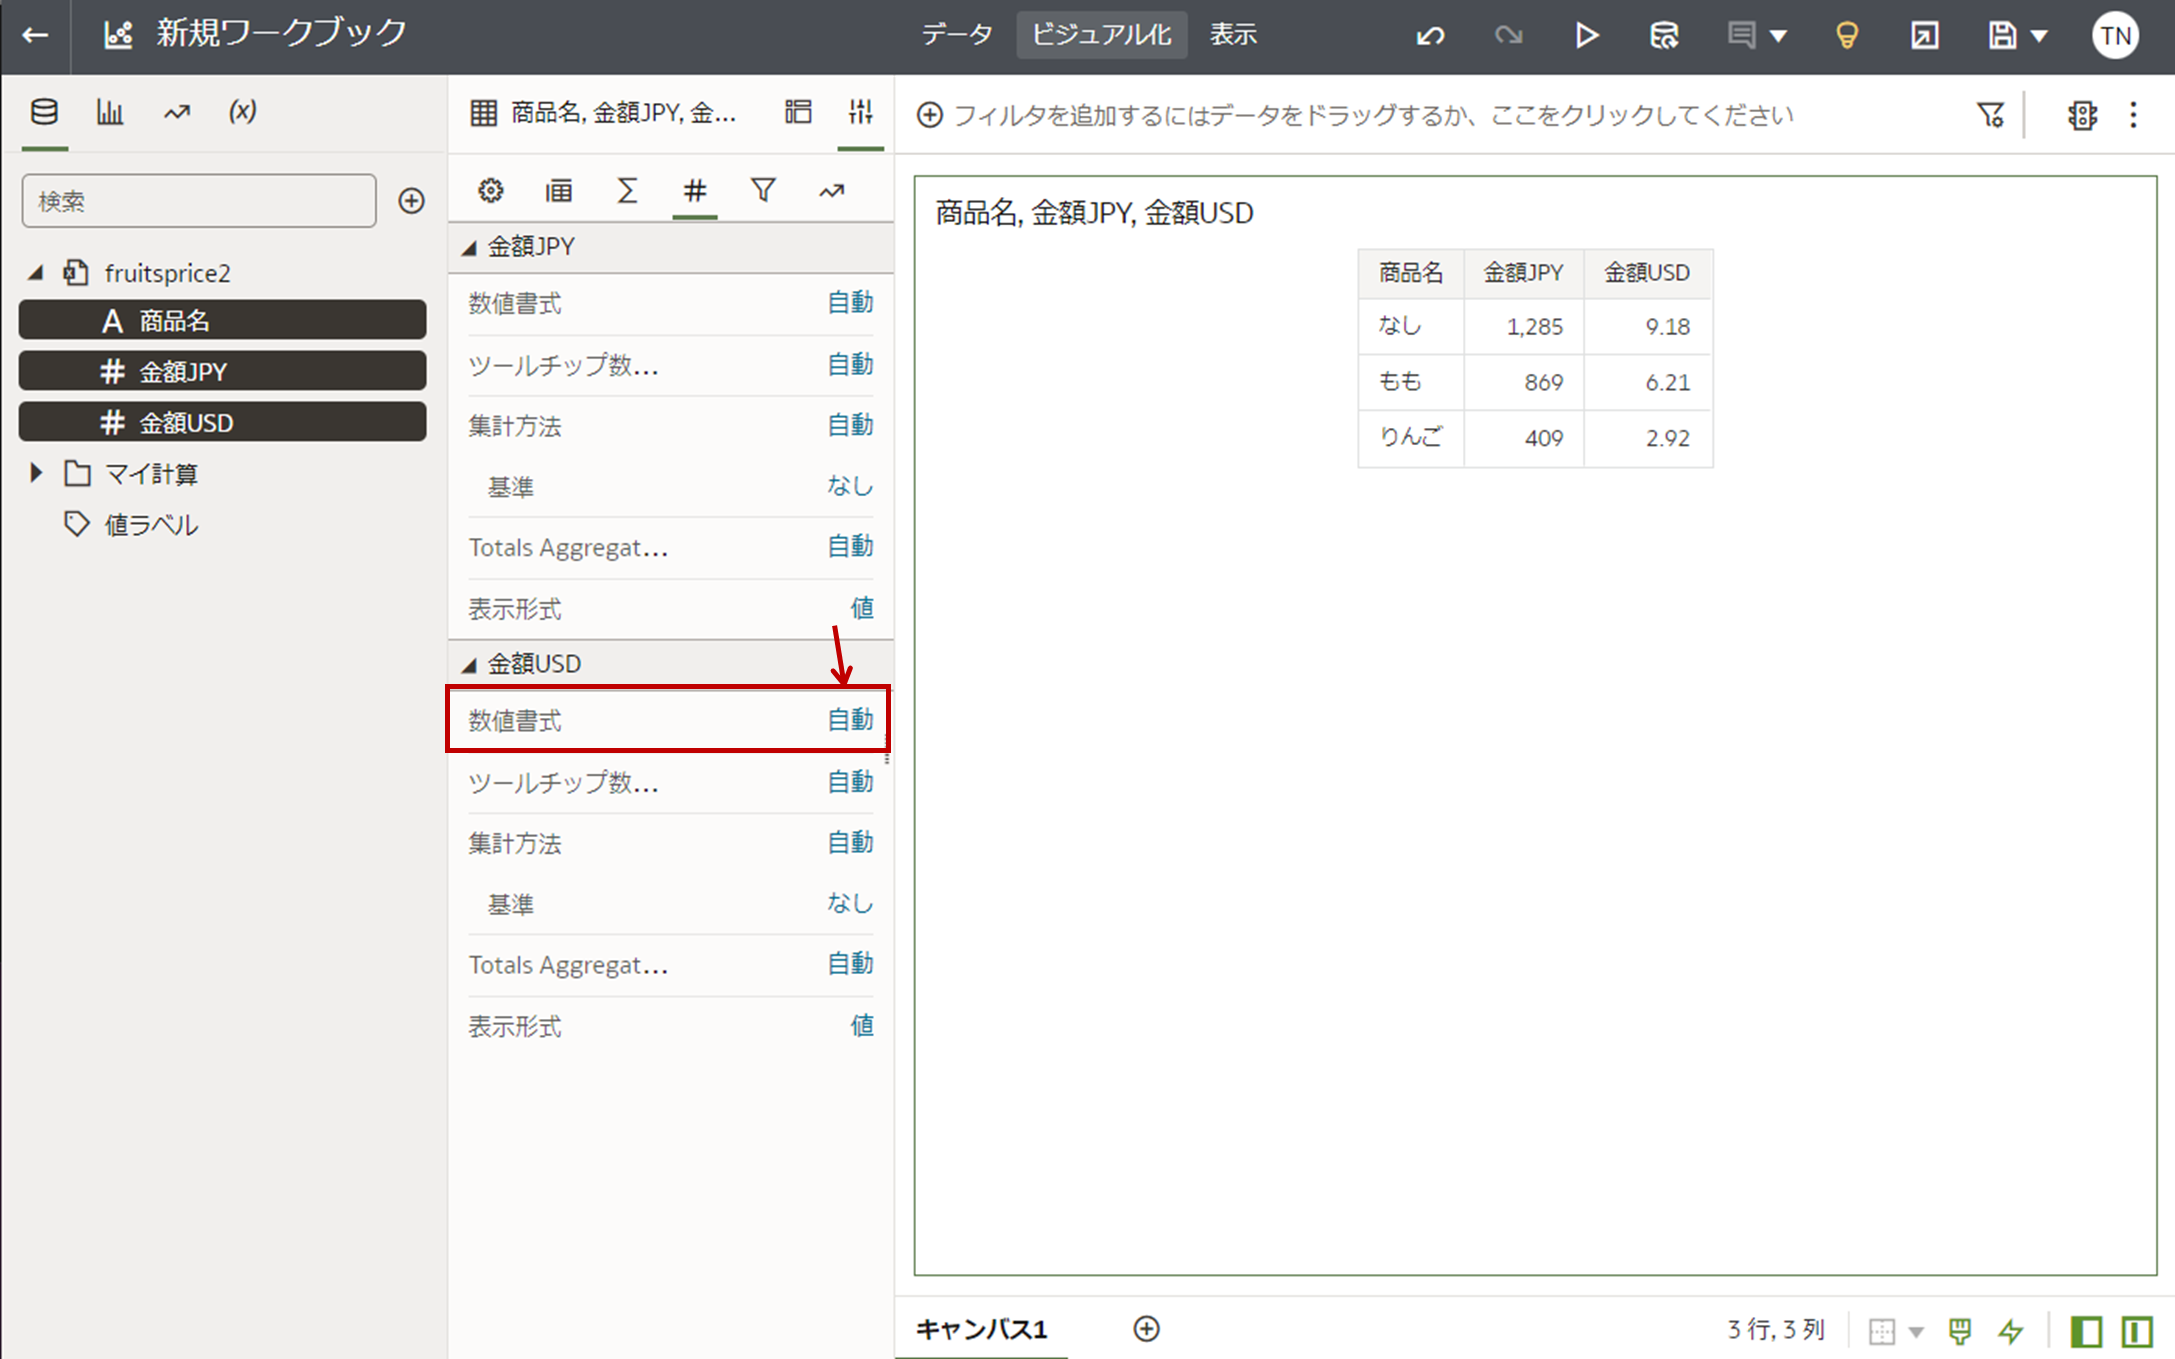Toggle the auto-apply data lightning icon
This screenshot has width=2175, height=1359.
coord(2010,1331)
